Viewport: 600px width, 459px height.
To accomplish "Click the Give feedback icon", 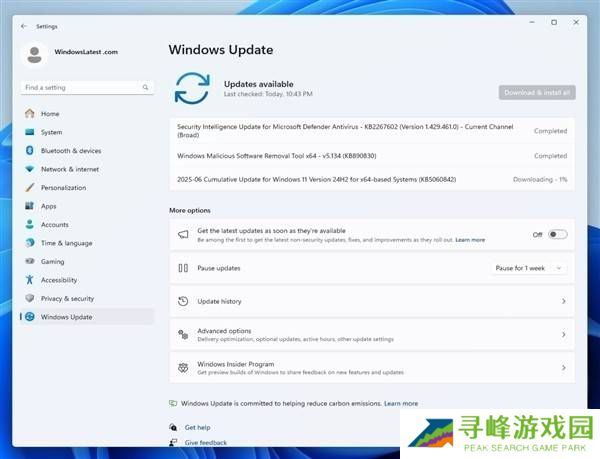I will 173,443.
